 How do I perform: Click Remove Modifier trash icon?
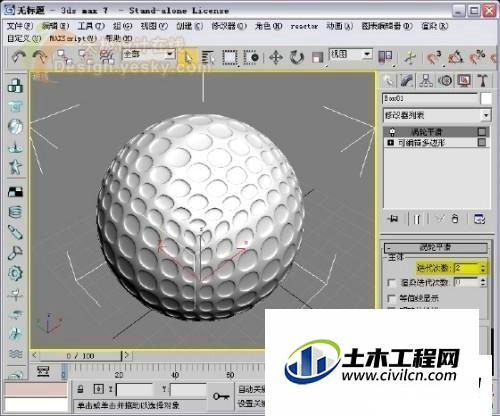[455, 219]
